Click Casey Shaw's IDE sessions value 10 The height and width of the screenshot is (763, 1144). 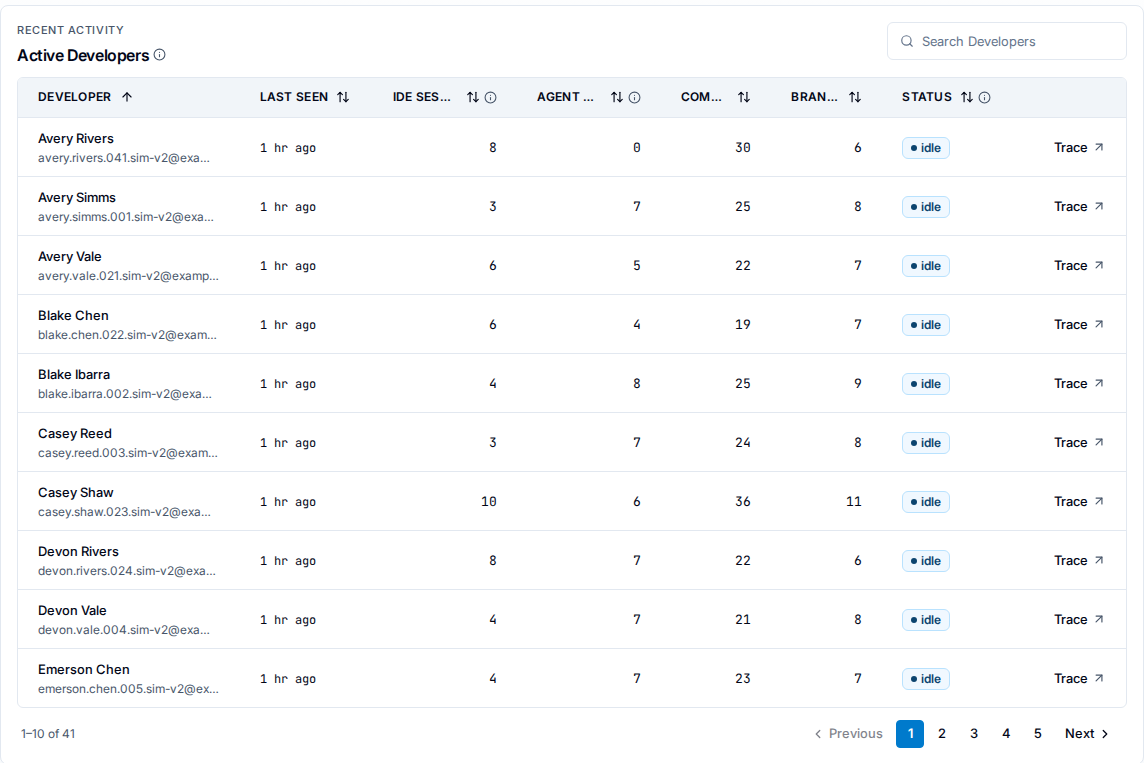tap(489, 502)
